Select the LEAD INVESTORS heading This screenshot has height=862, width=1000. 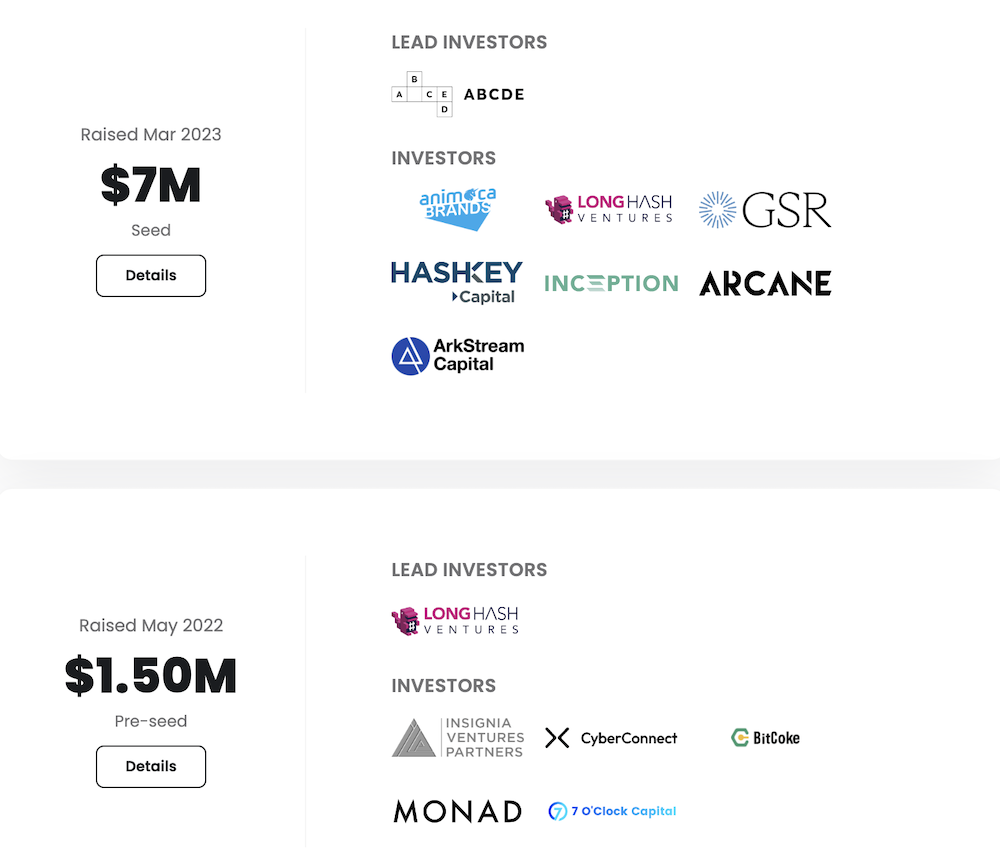point(469,42)
